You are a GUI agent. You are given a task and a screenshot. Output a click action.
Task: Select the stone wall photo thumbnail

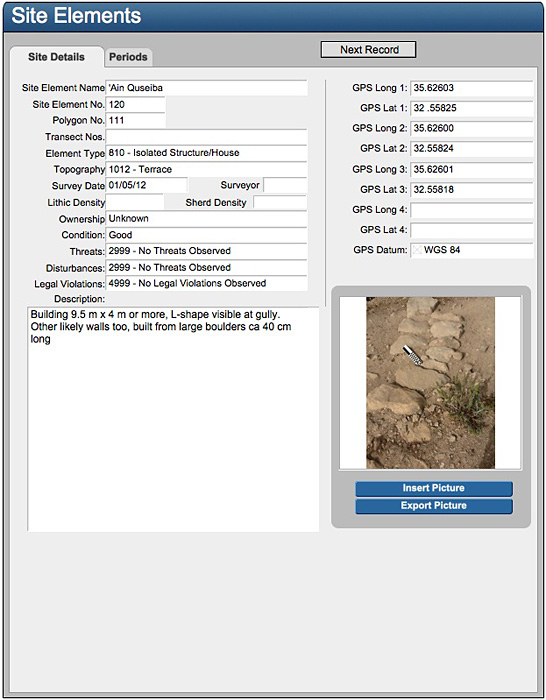click(x=430, y=383)
